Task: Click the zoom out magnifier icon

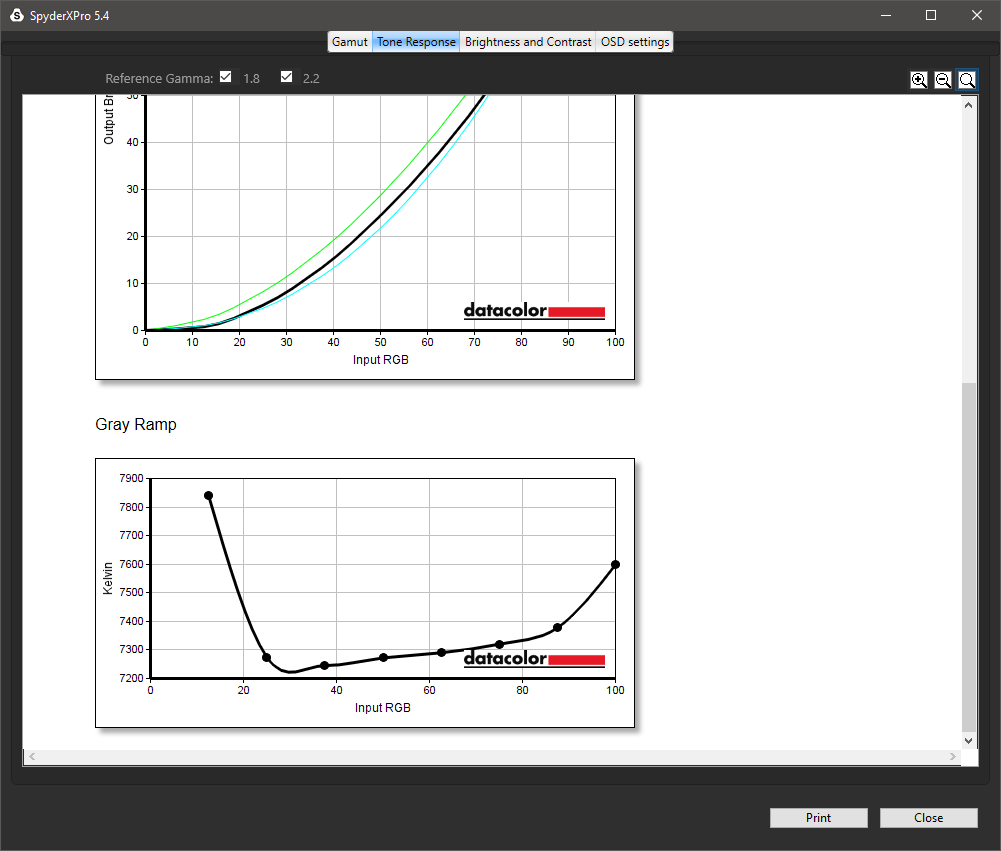Action: [x=943, y=80]
